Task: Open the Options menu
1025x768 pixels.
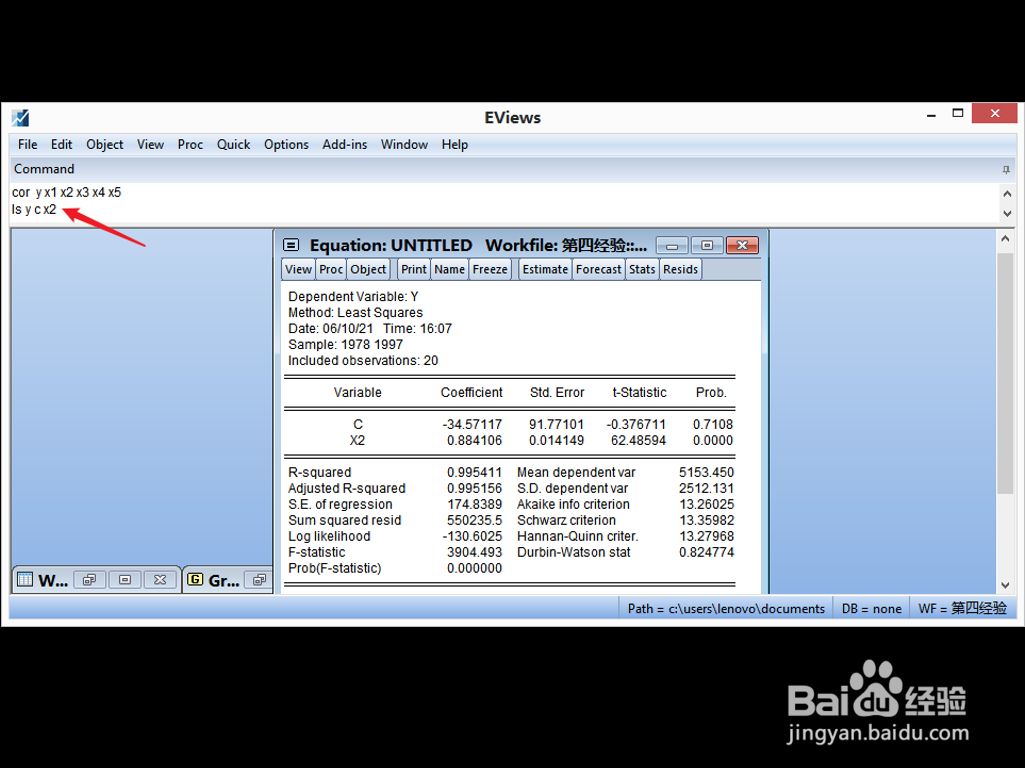Action: click(286, 144)
